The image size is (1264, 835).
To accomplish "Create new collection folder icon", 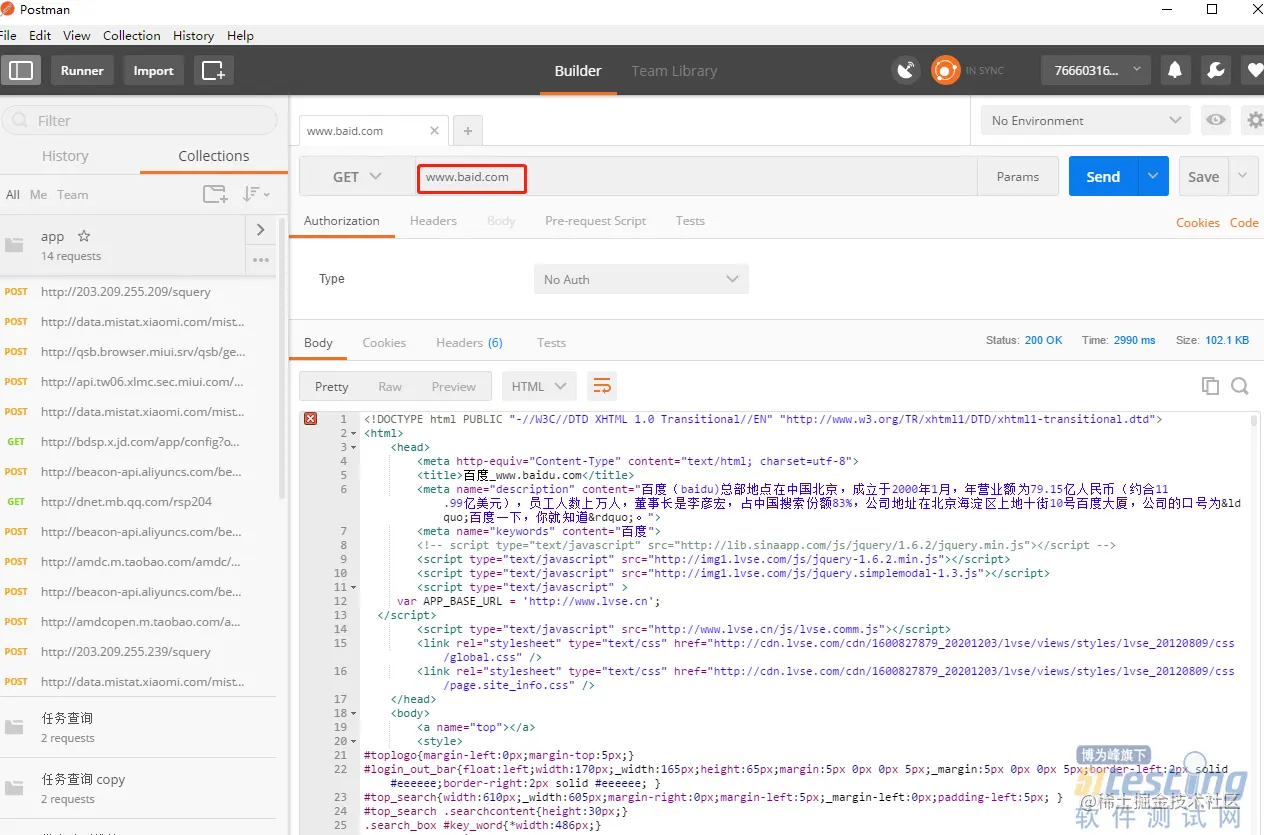I will pyautogui.click(x=215, y=194).
